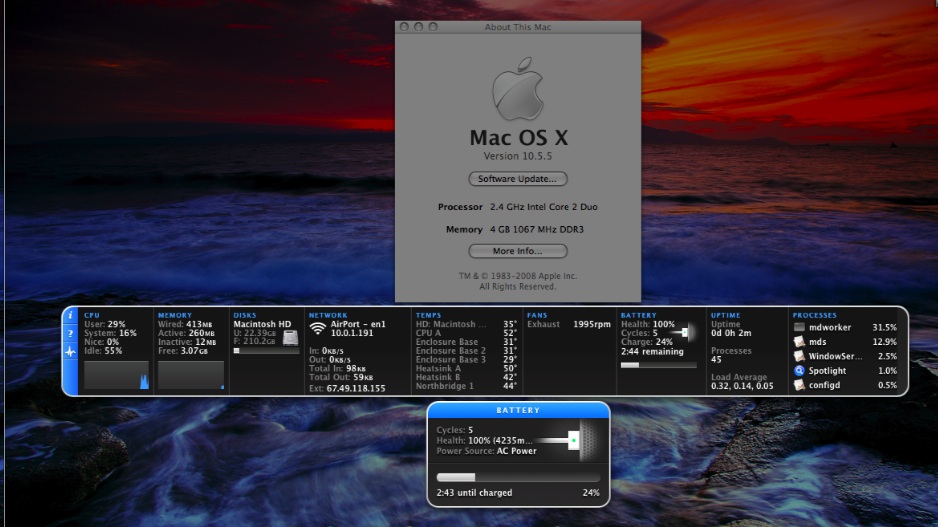Click the memory usage history graph
The height and width of the screenshot is (527, 938).
click(x=191, y=375)
